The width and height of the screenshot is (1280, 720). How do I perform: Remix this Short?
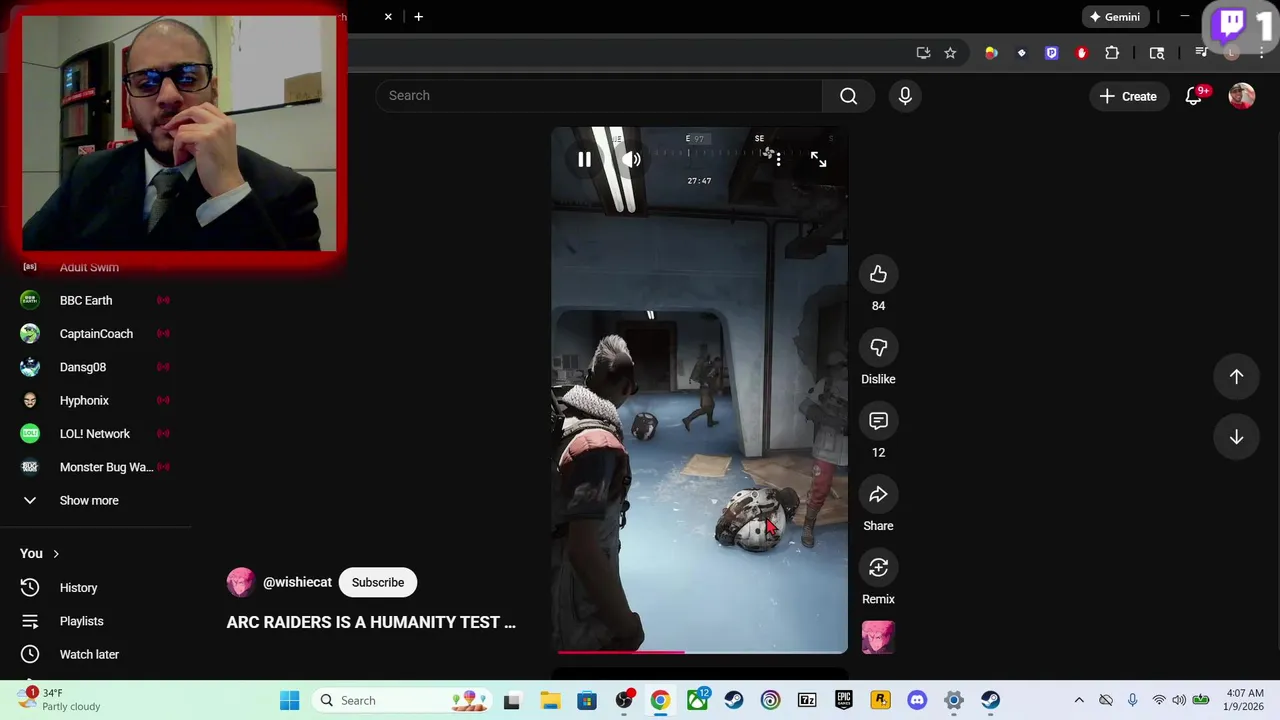pos(878,568)
